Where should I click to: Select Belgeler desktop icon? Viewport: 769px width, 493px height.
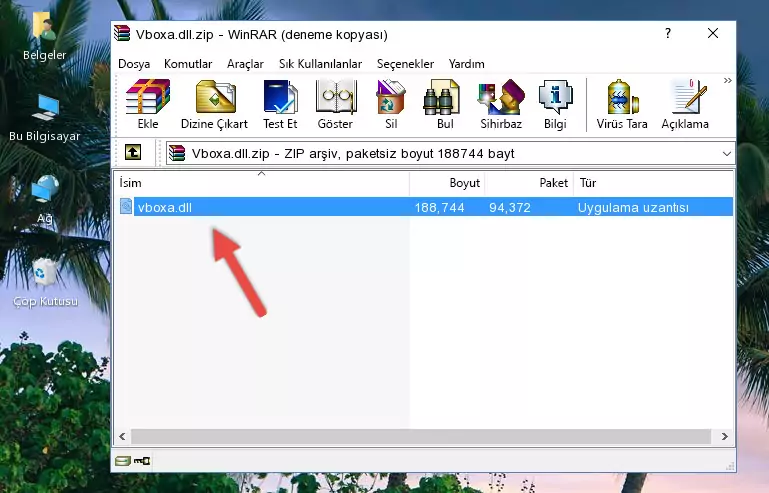click(44, 37)
